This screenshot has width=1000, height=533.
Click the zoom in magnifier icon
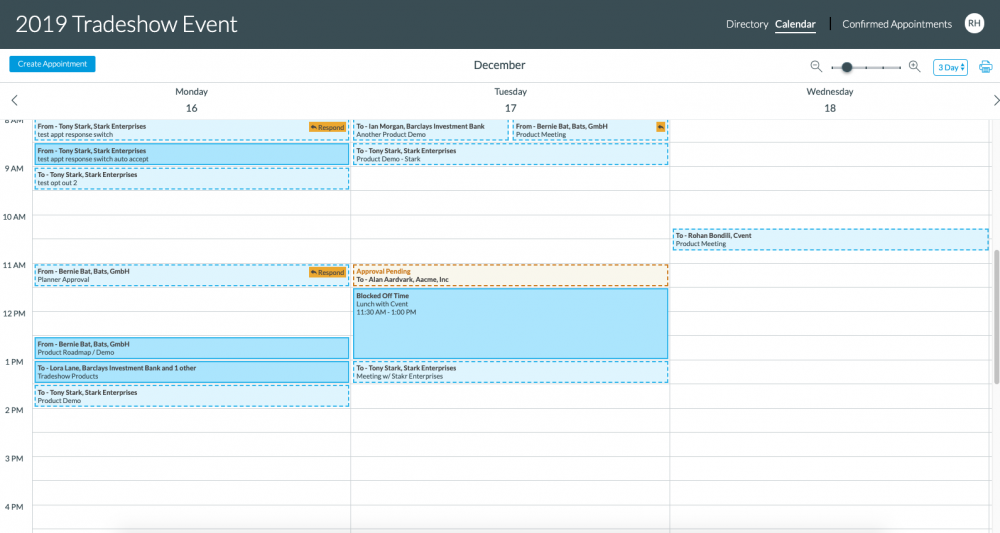coord(914,67)
